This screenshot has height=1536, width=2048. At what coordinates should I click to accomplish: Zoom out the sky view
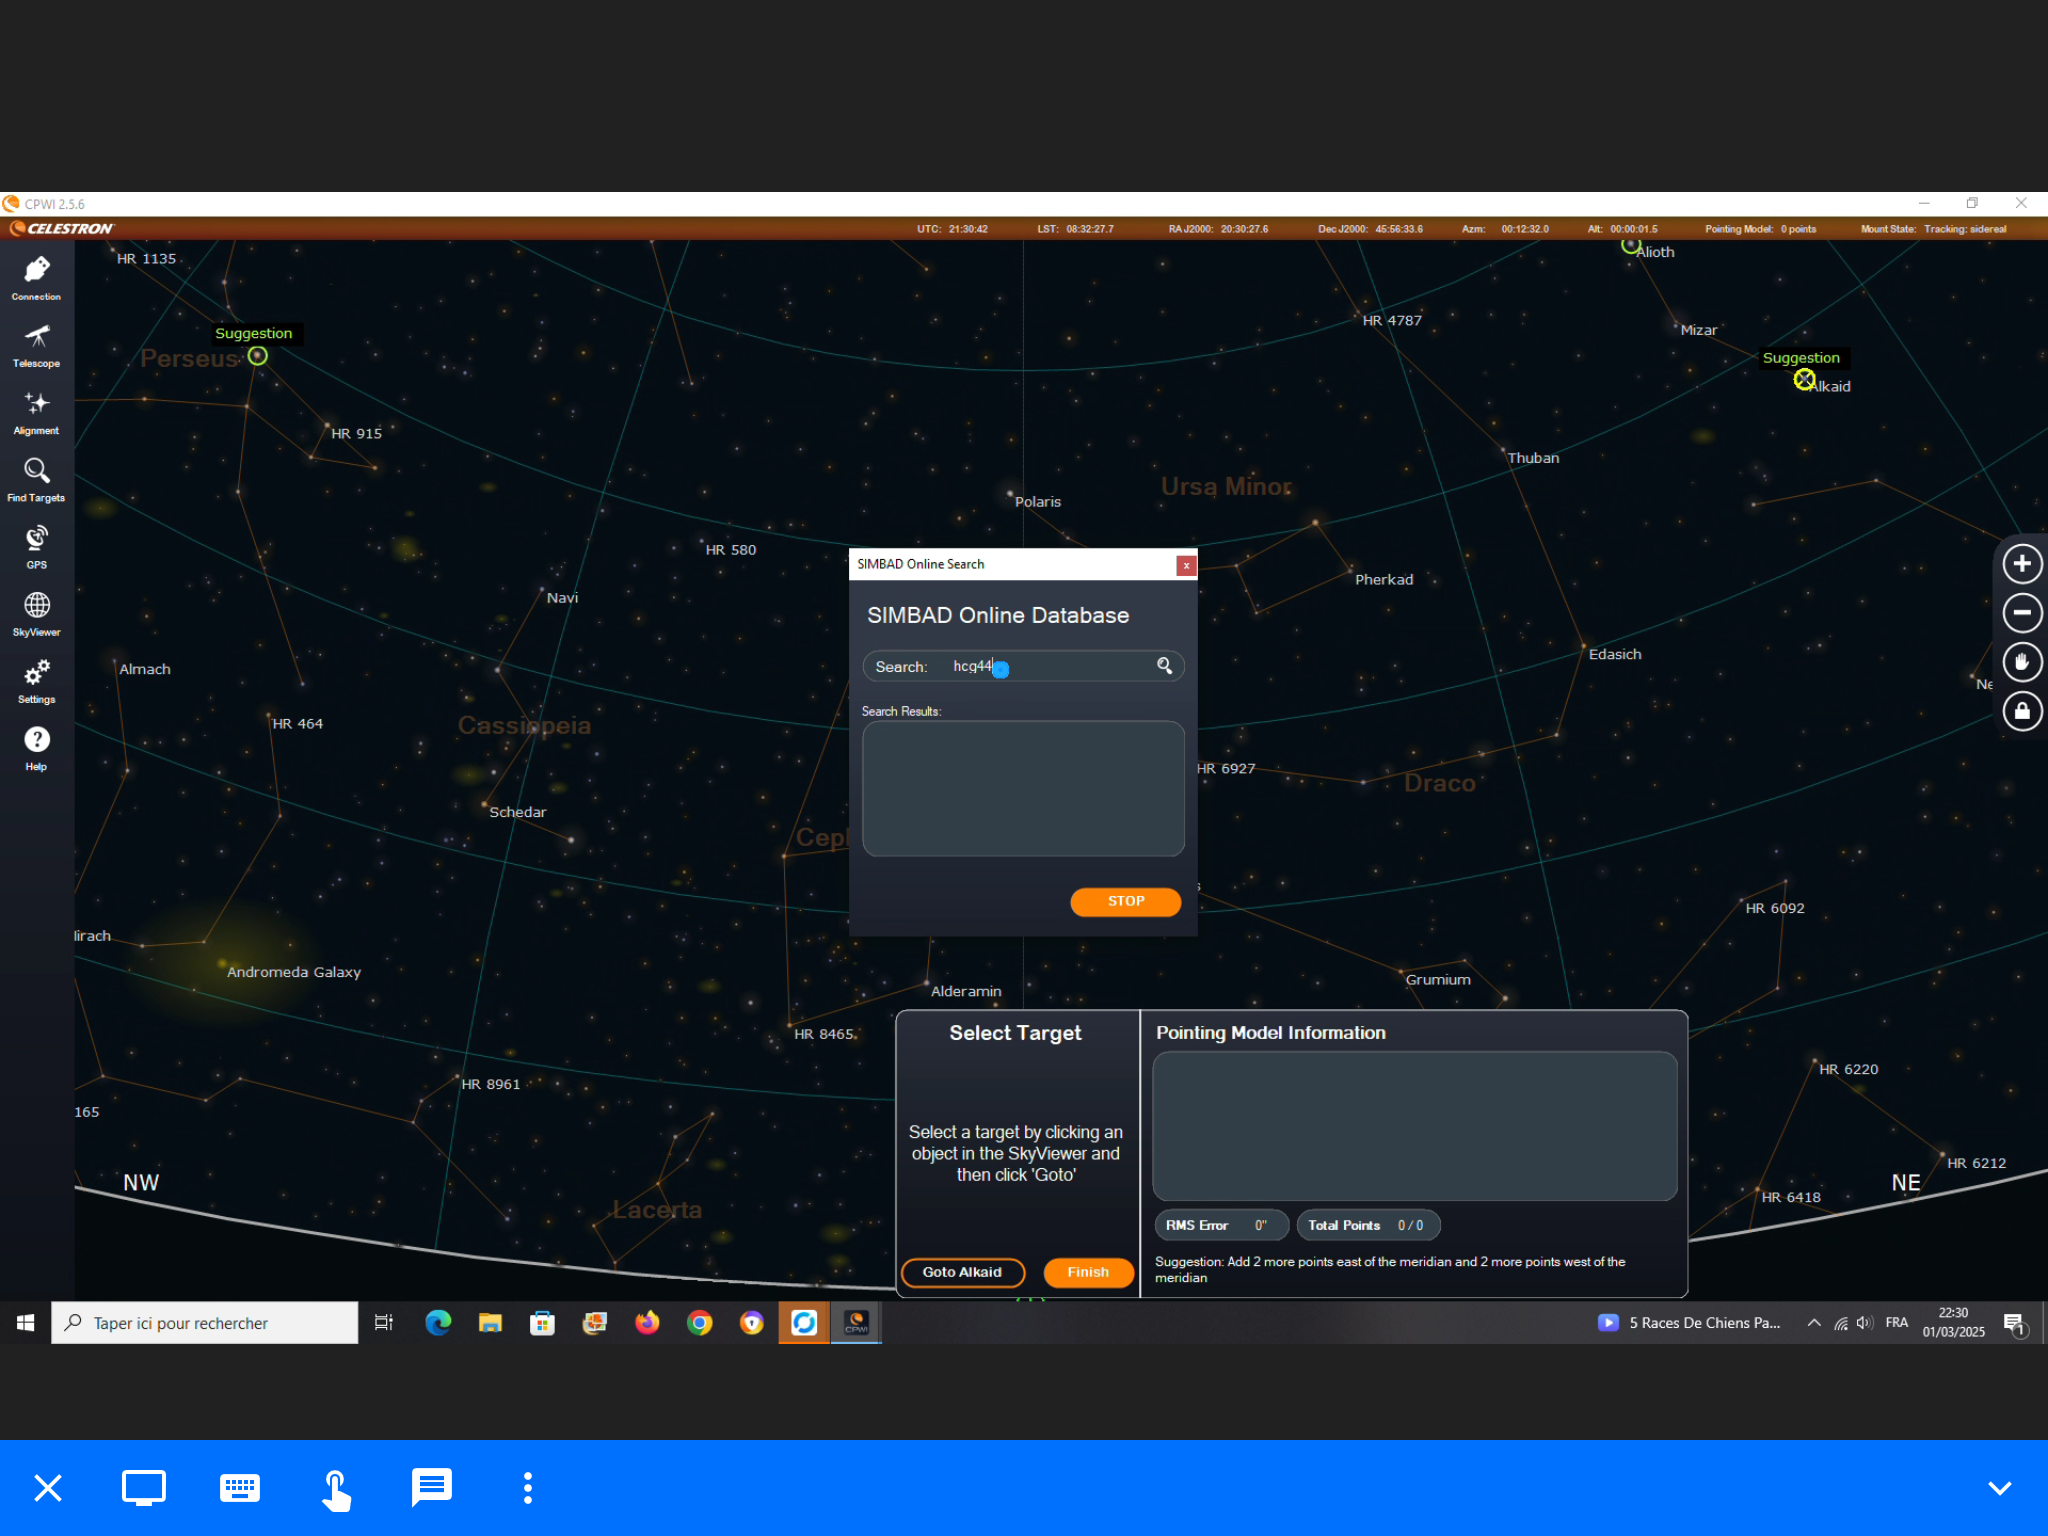(x=2022, y=612)
